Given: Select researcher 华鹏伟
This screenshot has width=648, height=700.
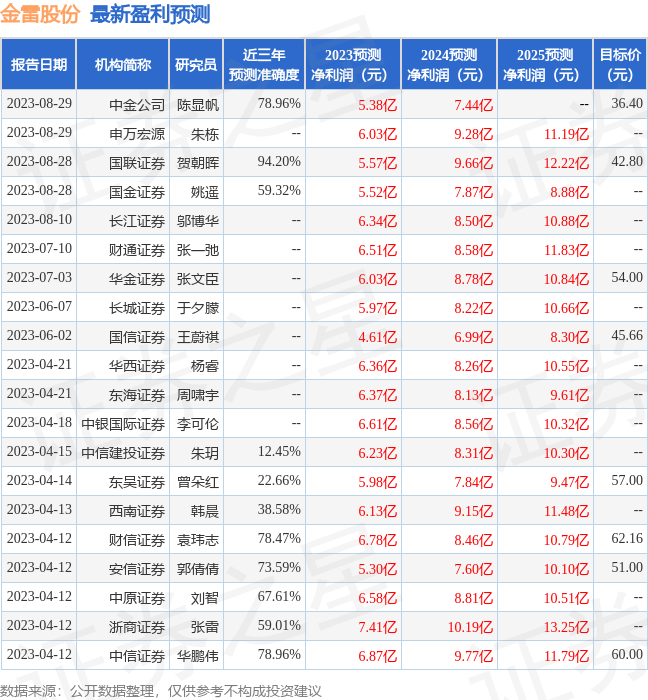Looking at the screenshot, I should (x=198, y=656).
